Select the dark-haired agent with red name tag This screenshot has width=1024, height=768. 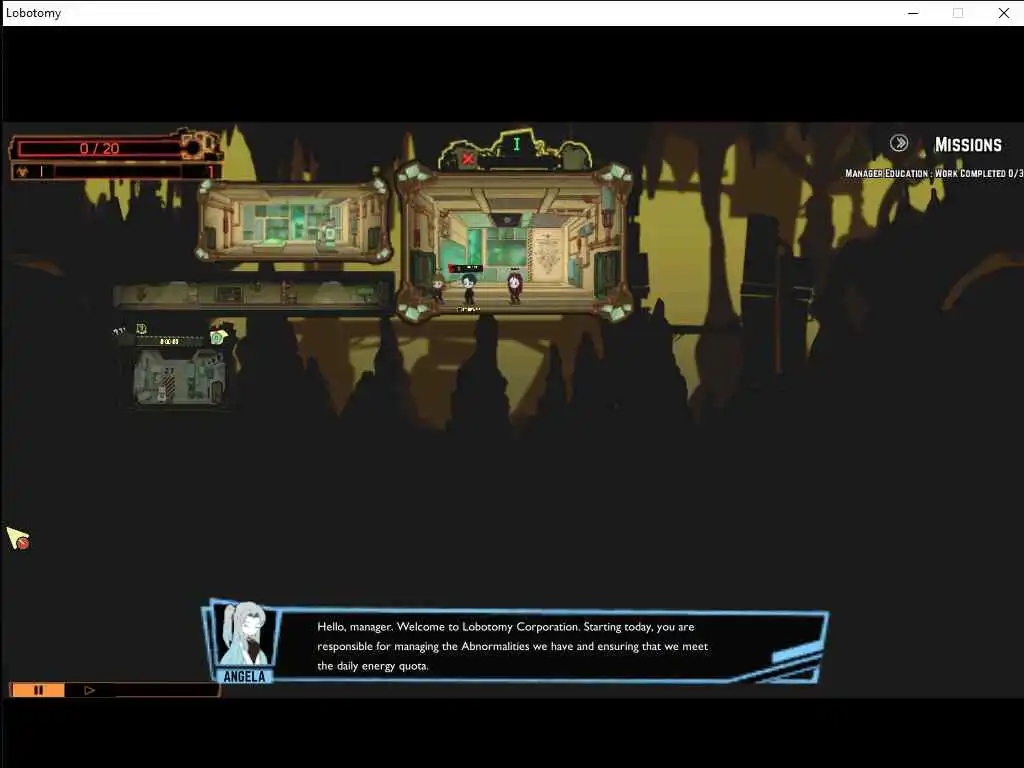[x=468, y=289]
